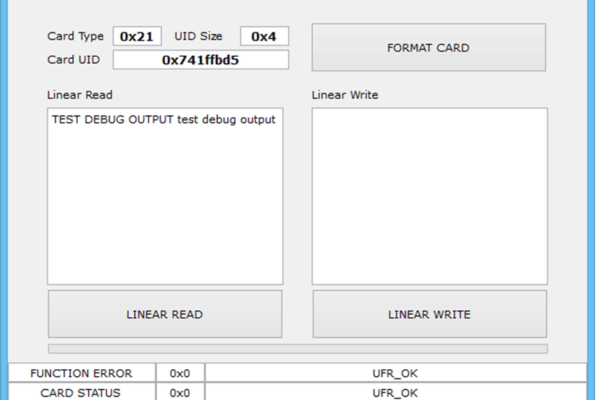Click the Linear Write label

coord(345,95)
